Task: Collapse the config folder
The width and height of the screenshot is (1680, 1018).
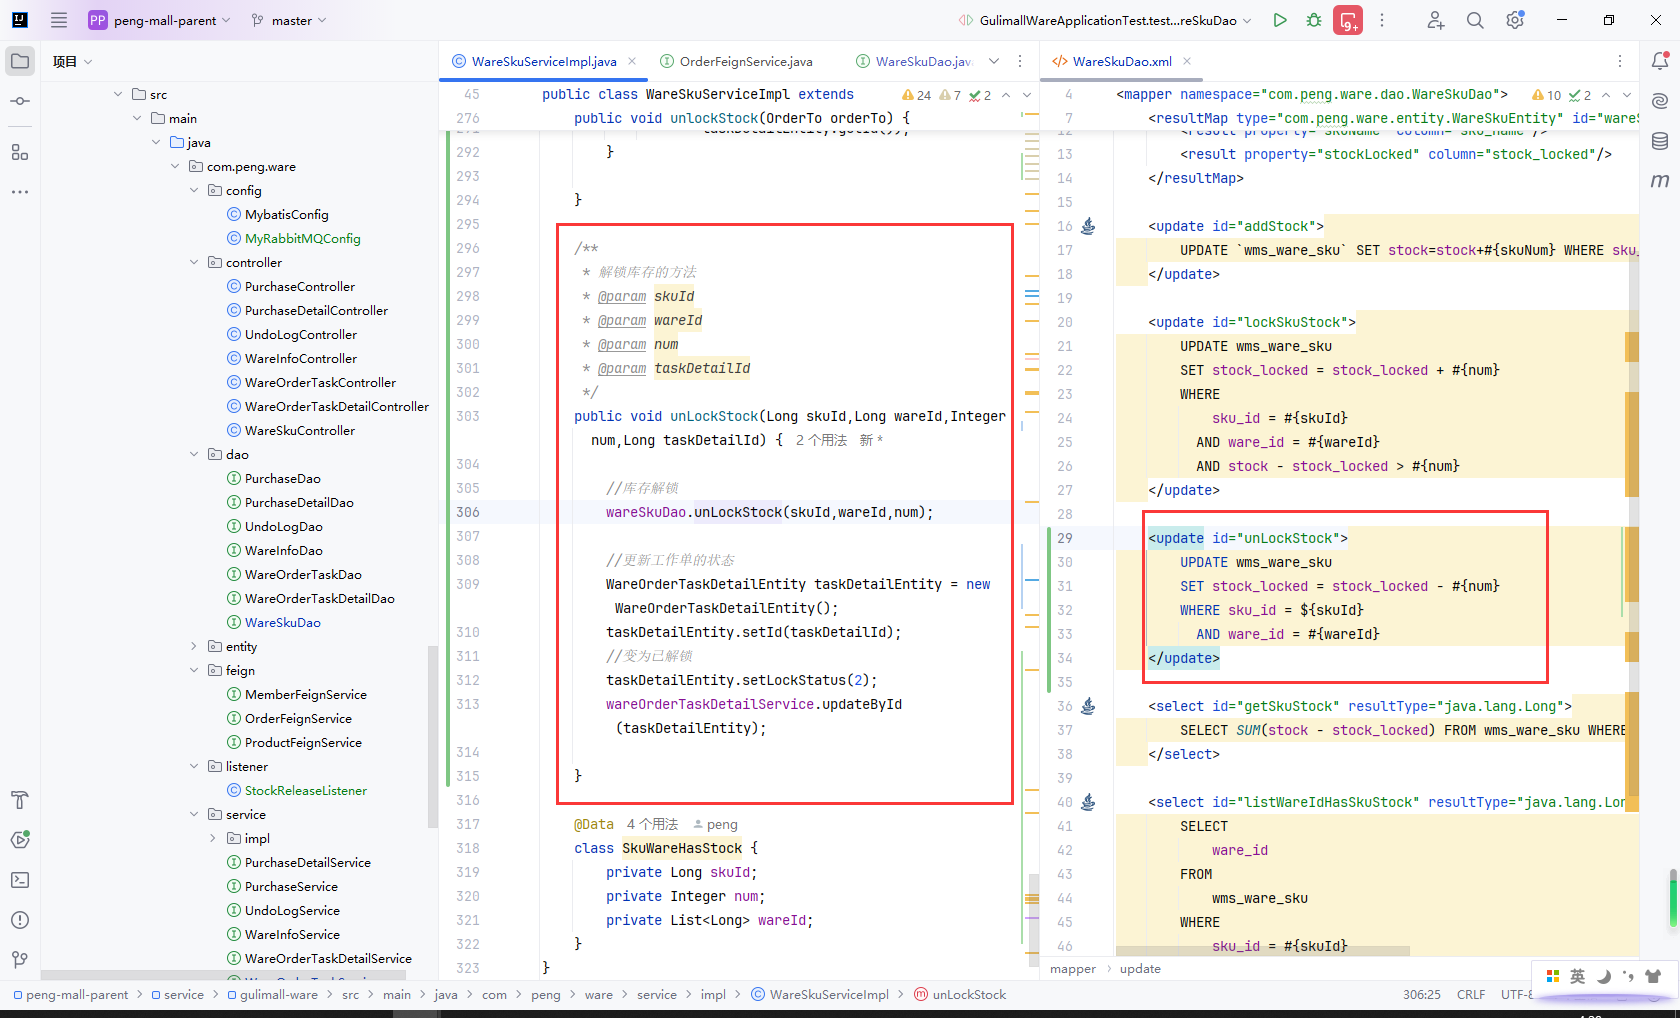Action: 194,190
